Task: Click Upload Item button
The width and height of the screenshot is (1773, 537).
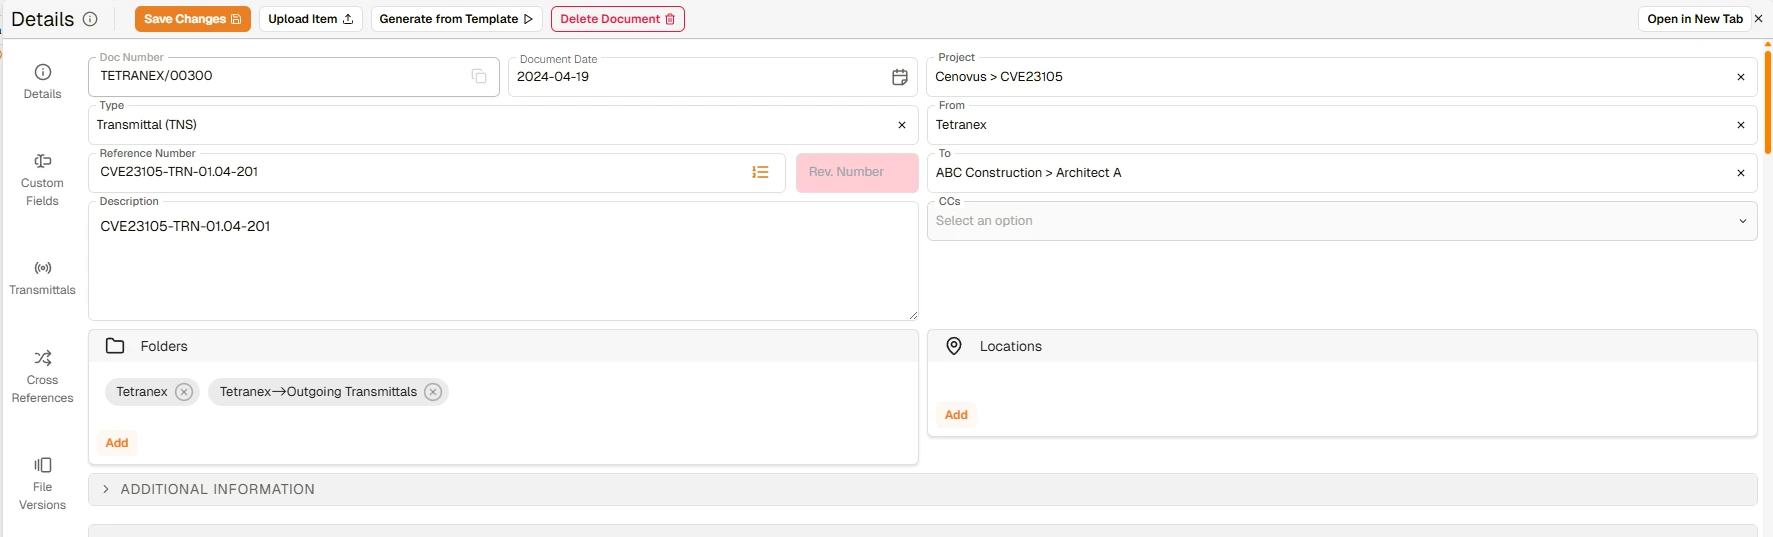Action: pyautogui.click(x=311, y=19)
